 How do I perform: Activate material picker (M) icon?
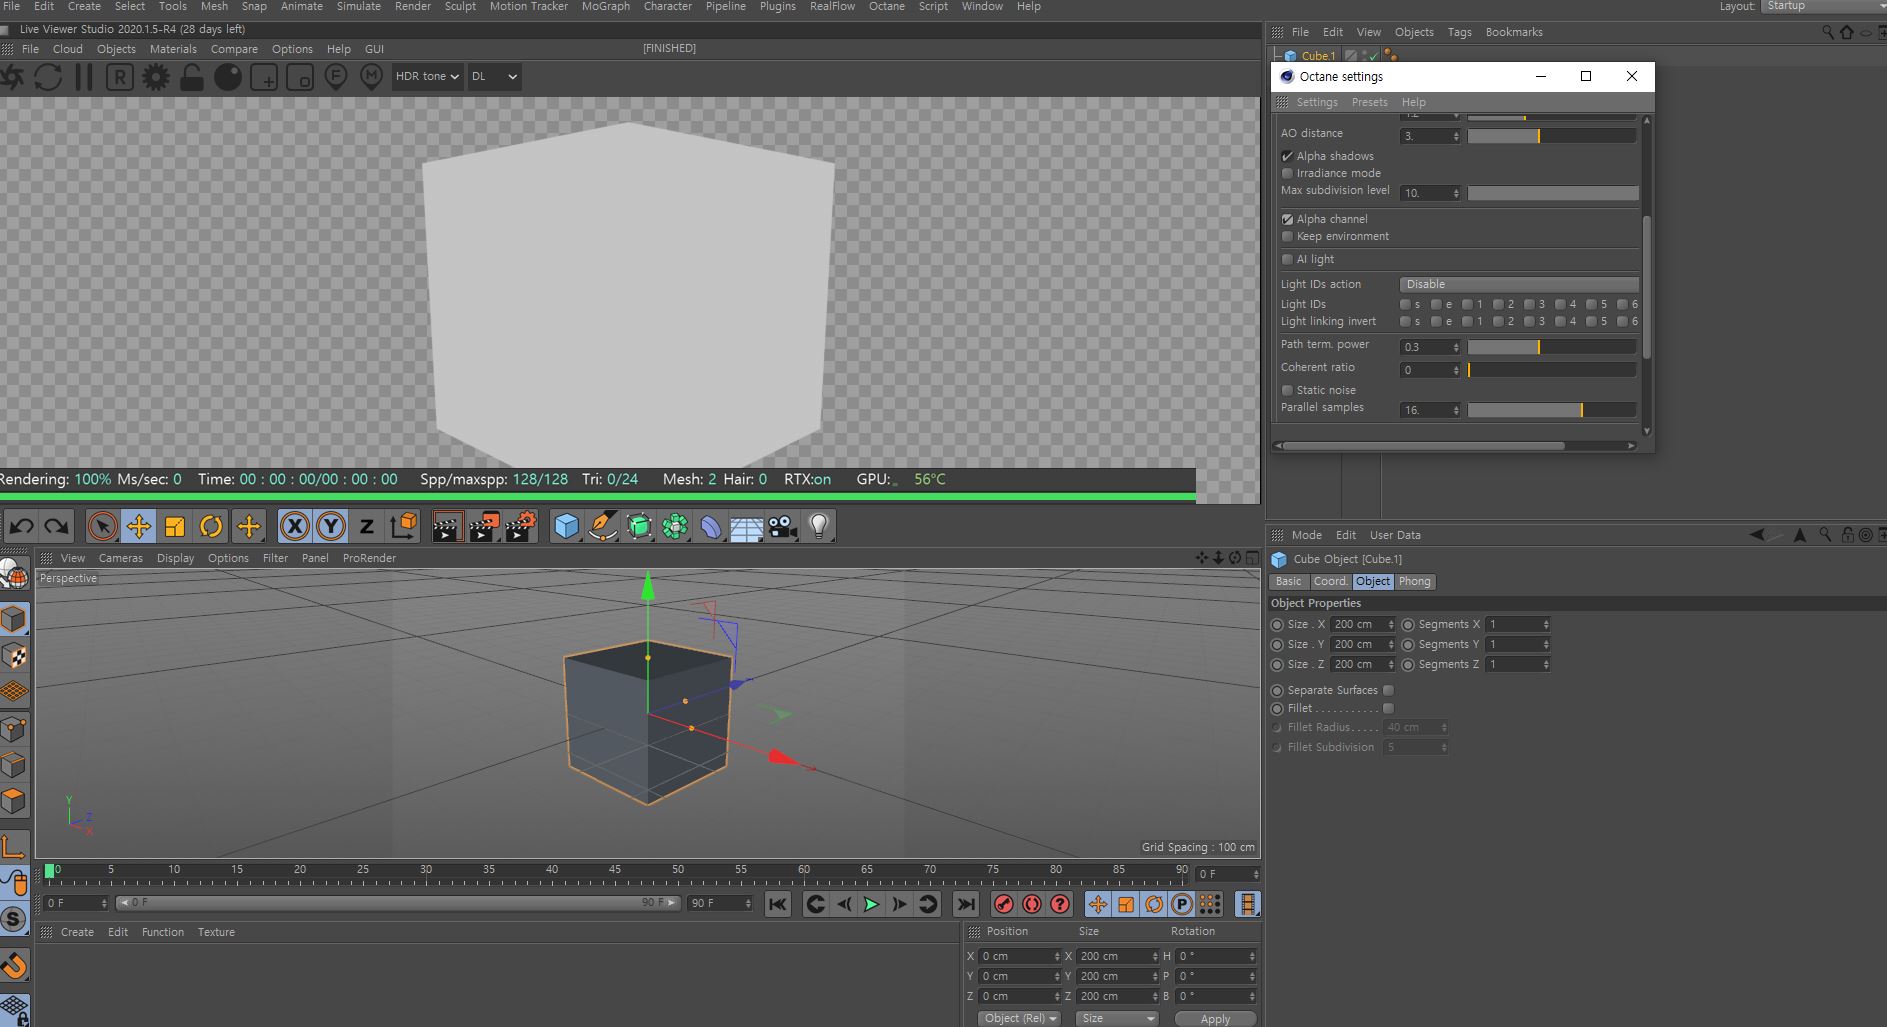371,77
